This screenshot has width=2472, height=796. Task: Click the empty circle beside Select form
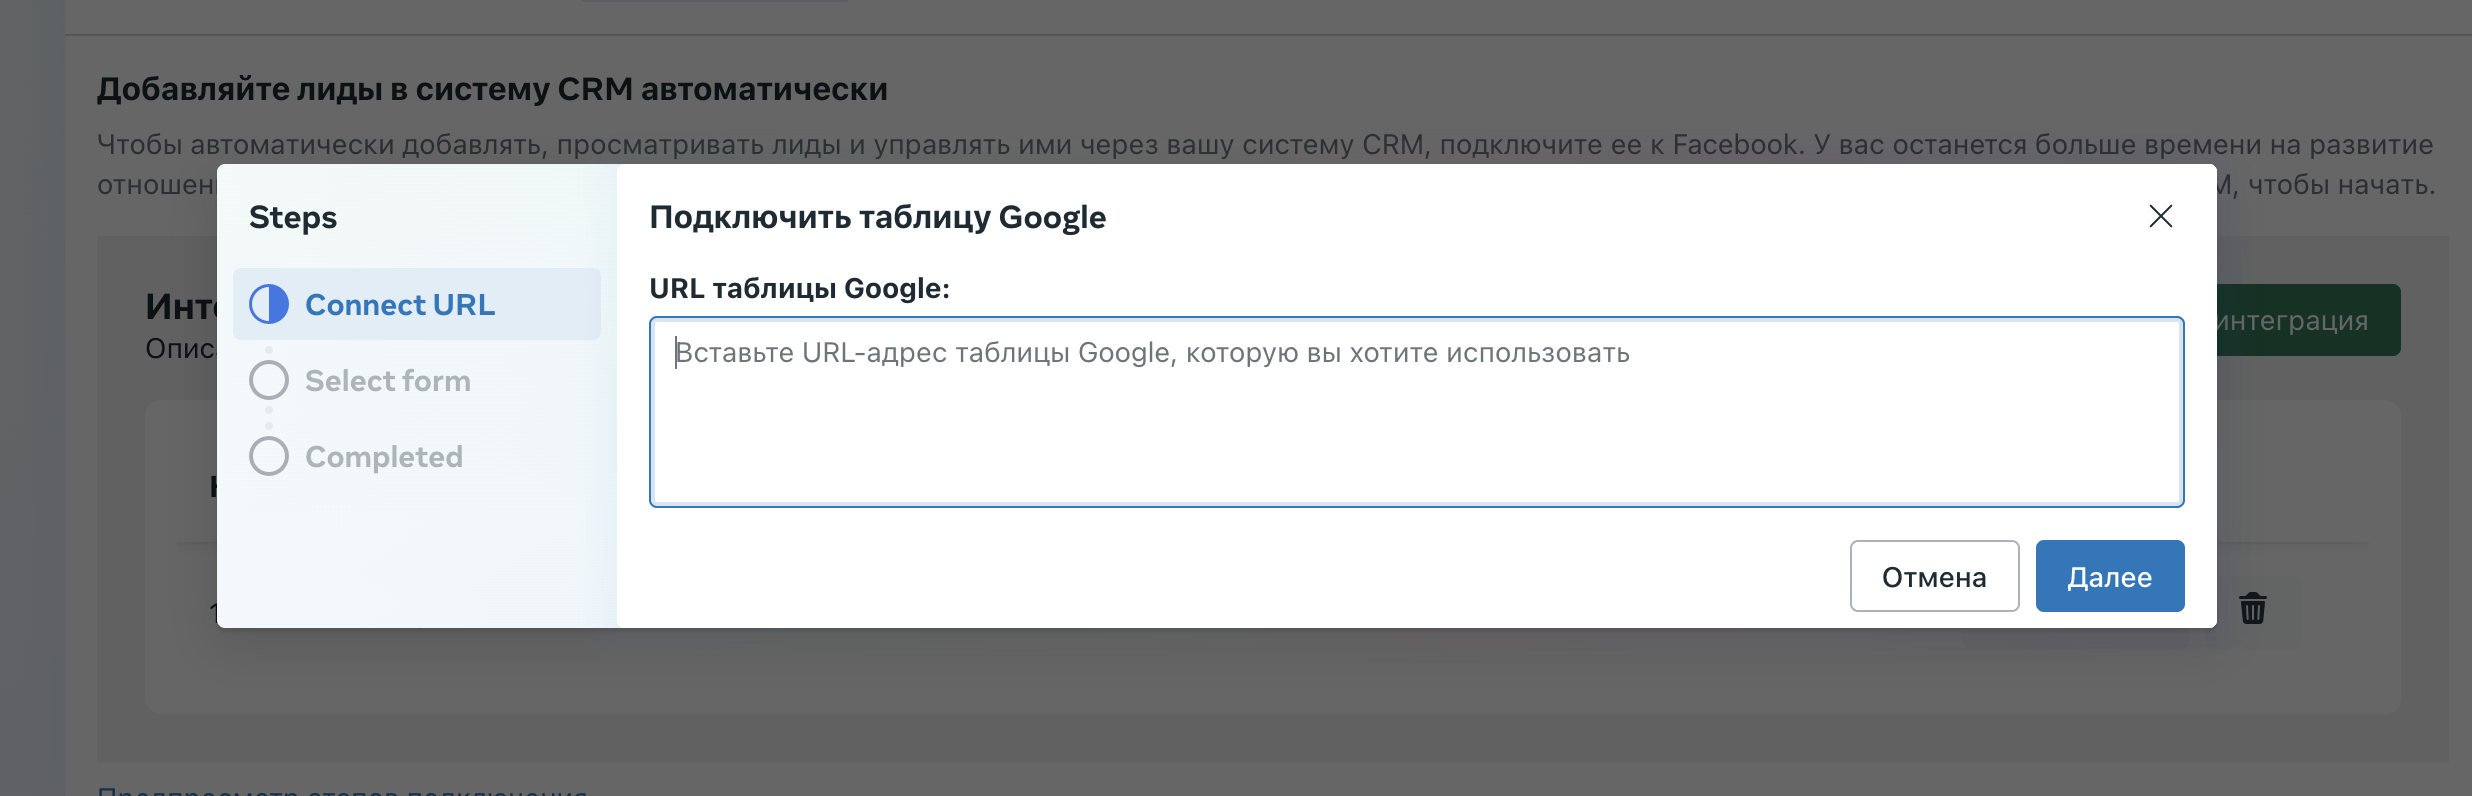(269, 380)
